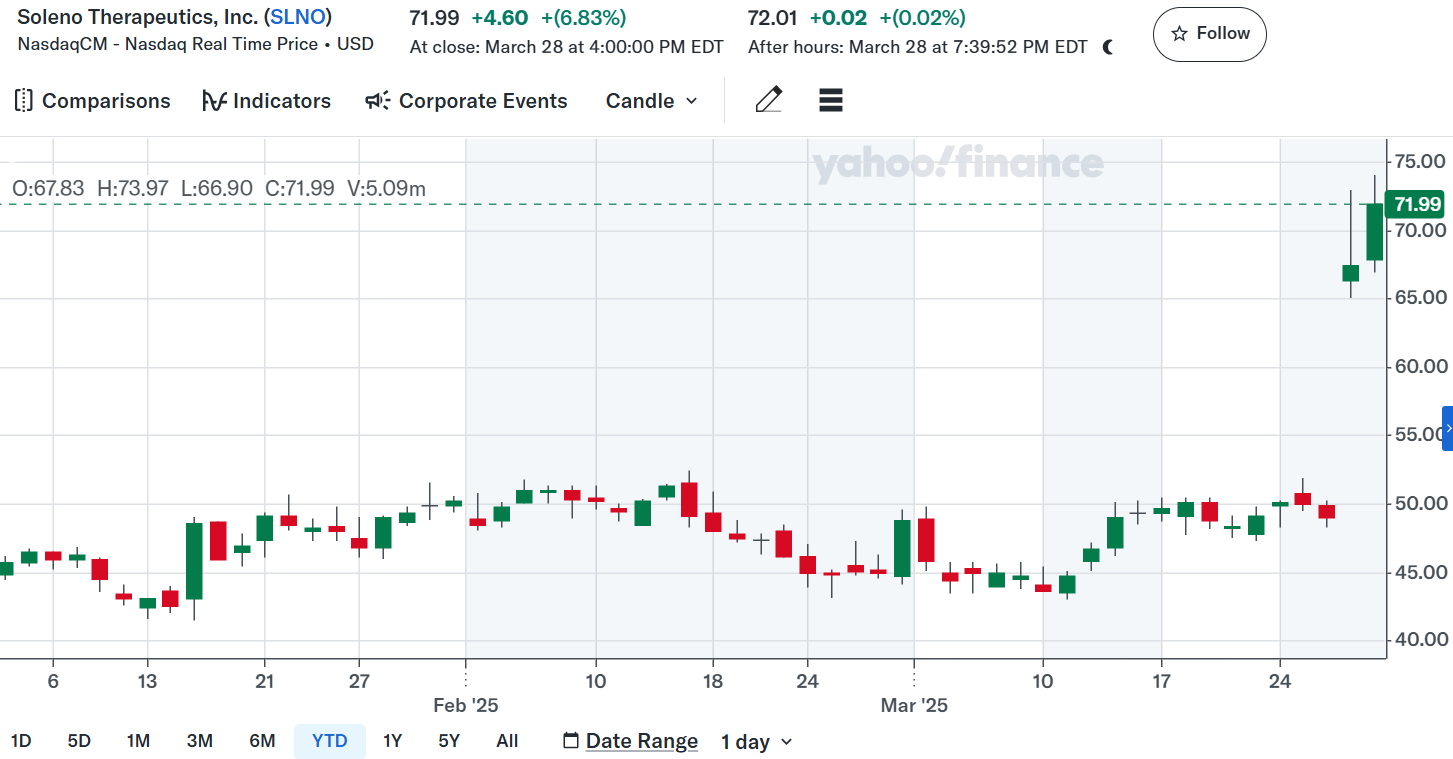Click the 40.00 price axis label
This screenshot has width=1453, height=759.
click(x=1420, y=640)
